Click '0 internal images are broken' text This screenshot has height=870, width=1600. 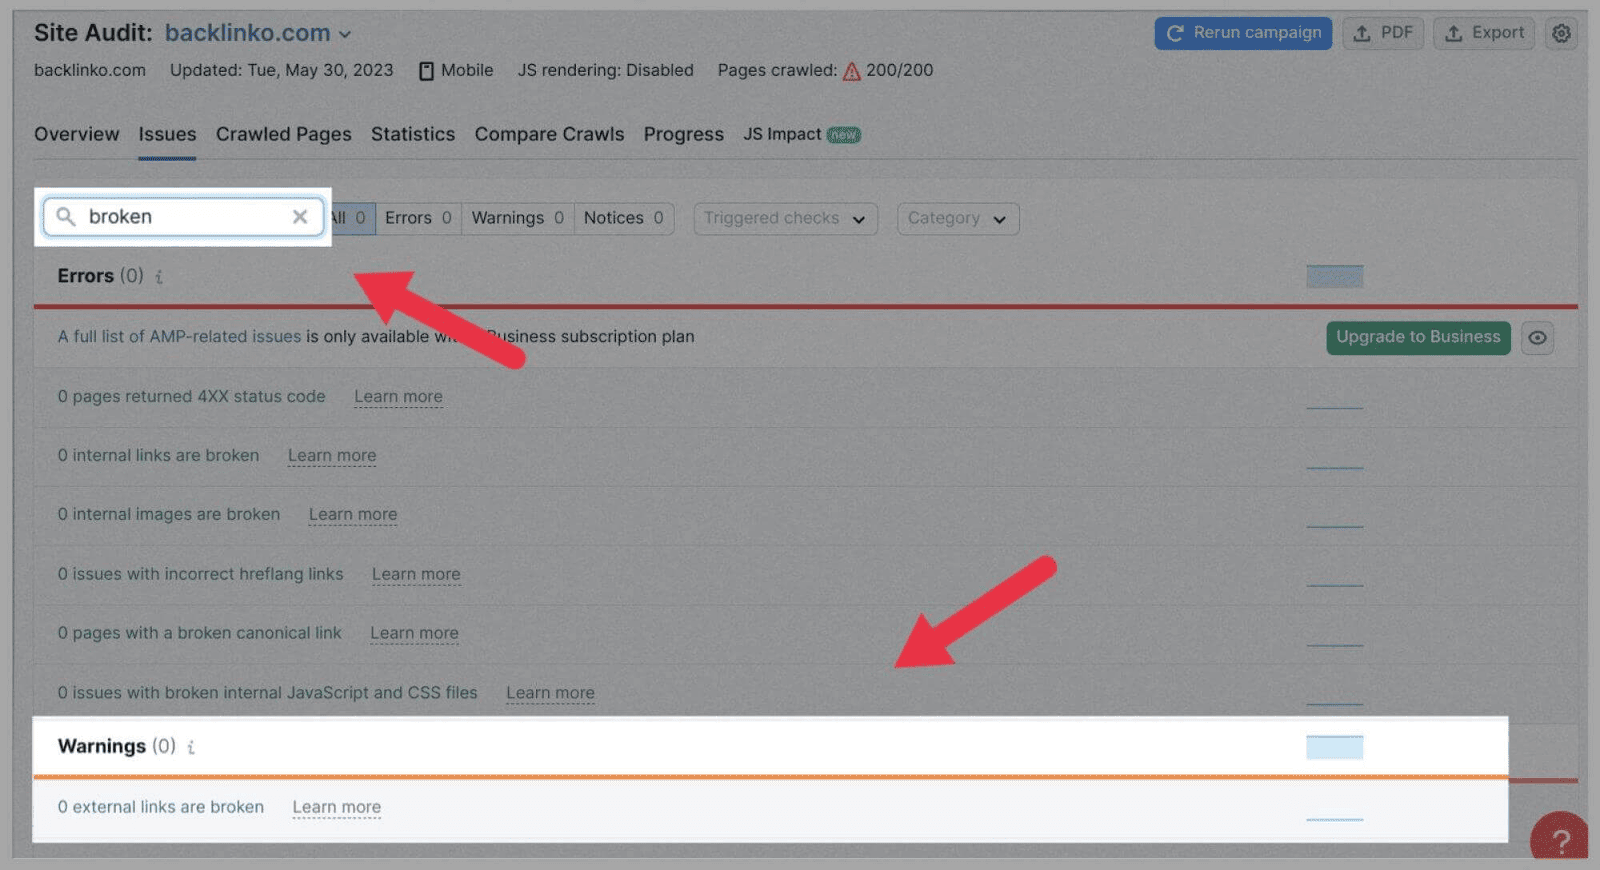169,515
